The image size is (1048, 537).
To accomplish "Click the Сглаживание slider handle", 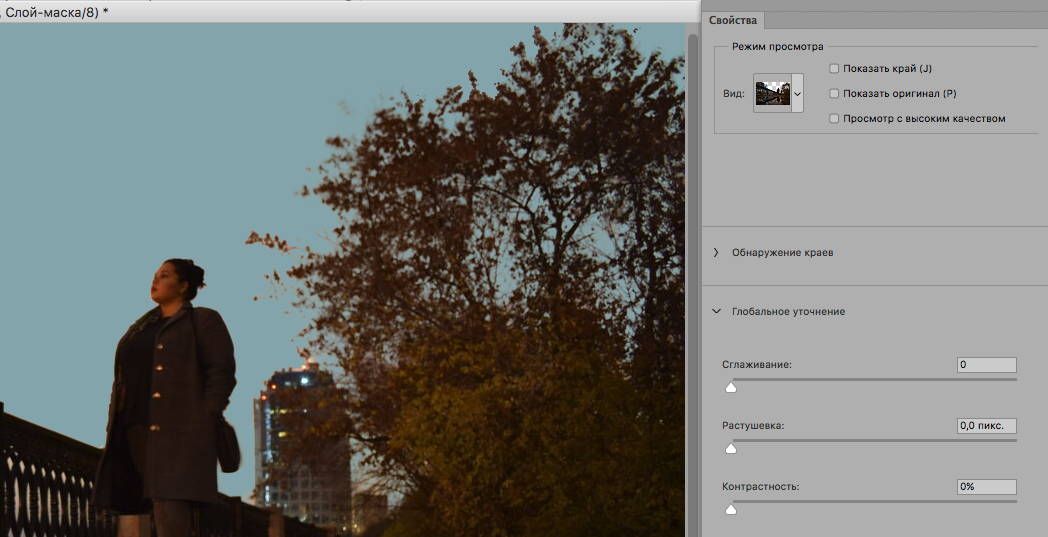I will 731,387.
